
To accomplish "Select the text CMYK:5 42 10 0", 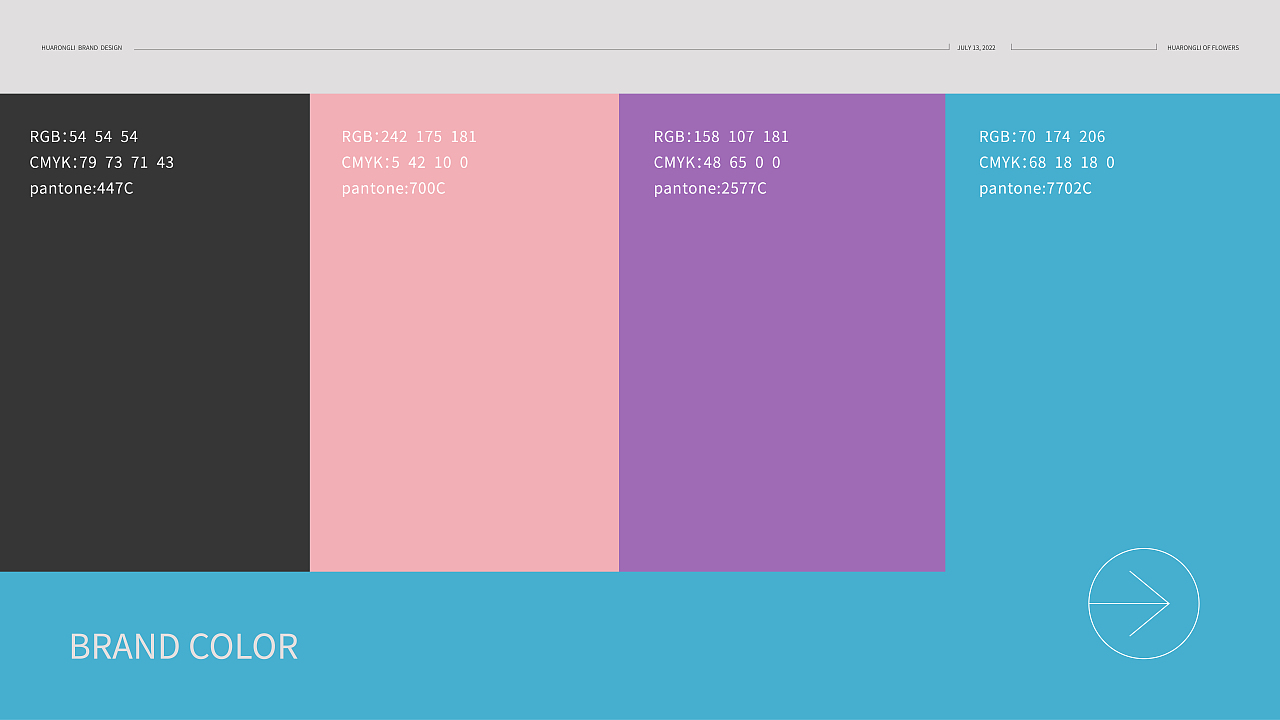I will (x=405, y=162).
